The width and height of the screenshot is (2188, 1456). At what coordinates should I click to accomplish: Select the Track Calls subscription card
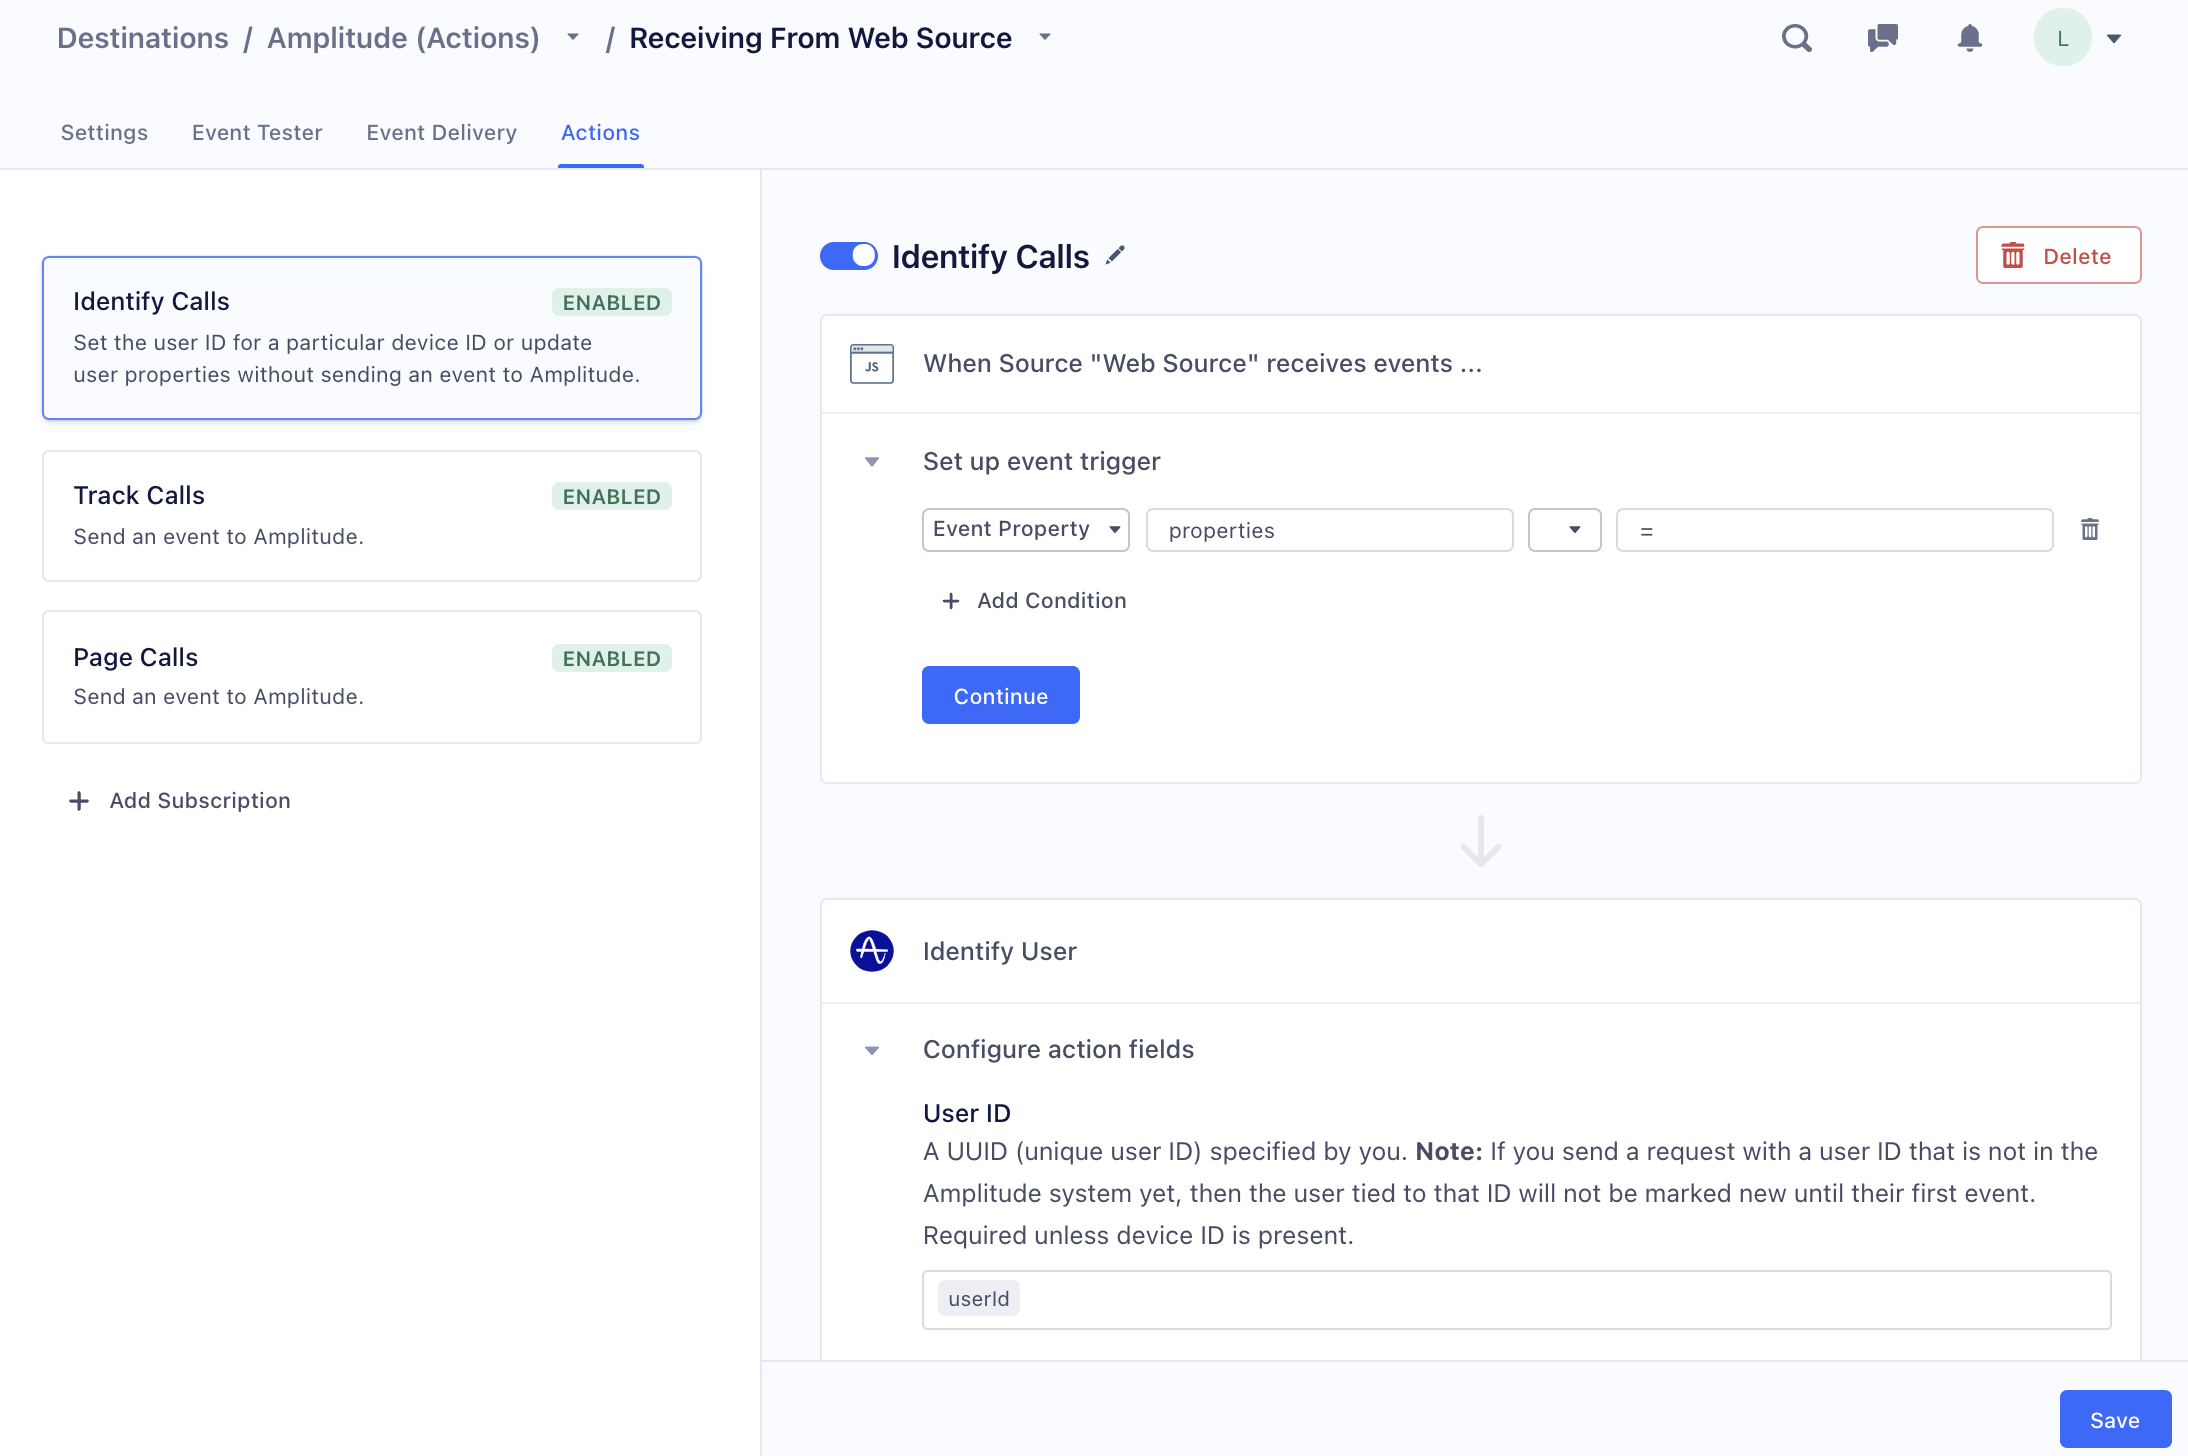coord(371,515)
